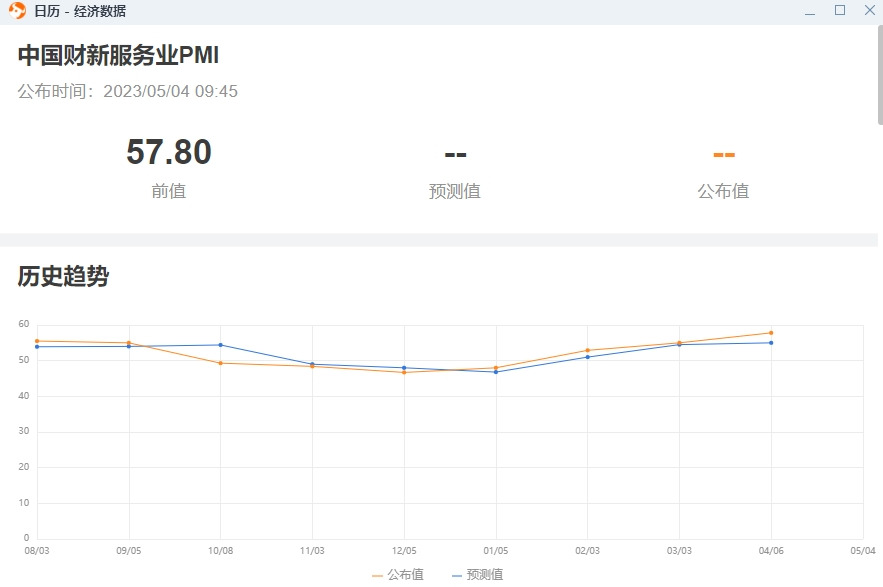Click the window title 日历 - 经济数据
This screenshot has height=587, width=883.
click(80, 11)
